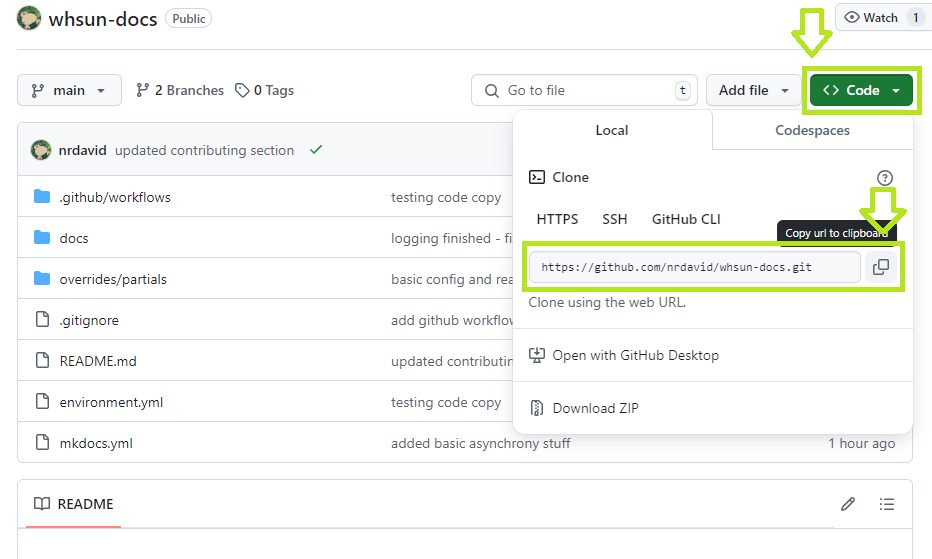Click the Go to file search field
932x559 pixels.
click(584, 90)
